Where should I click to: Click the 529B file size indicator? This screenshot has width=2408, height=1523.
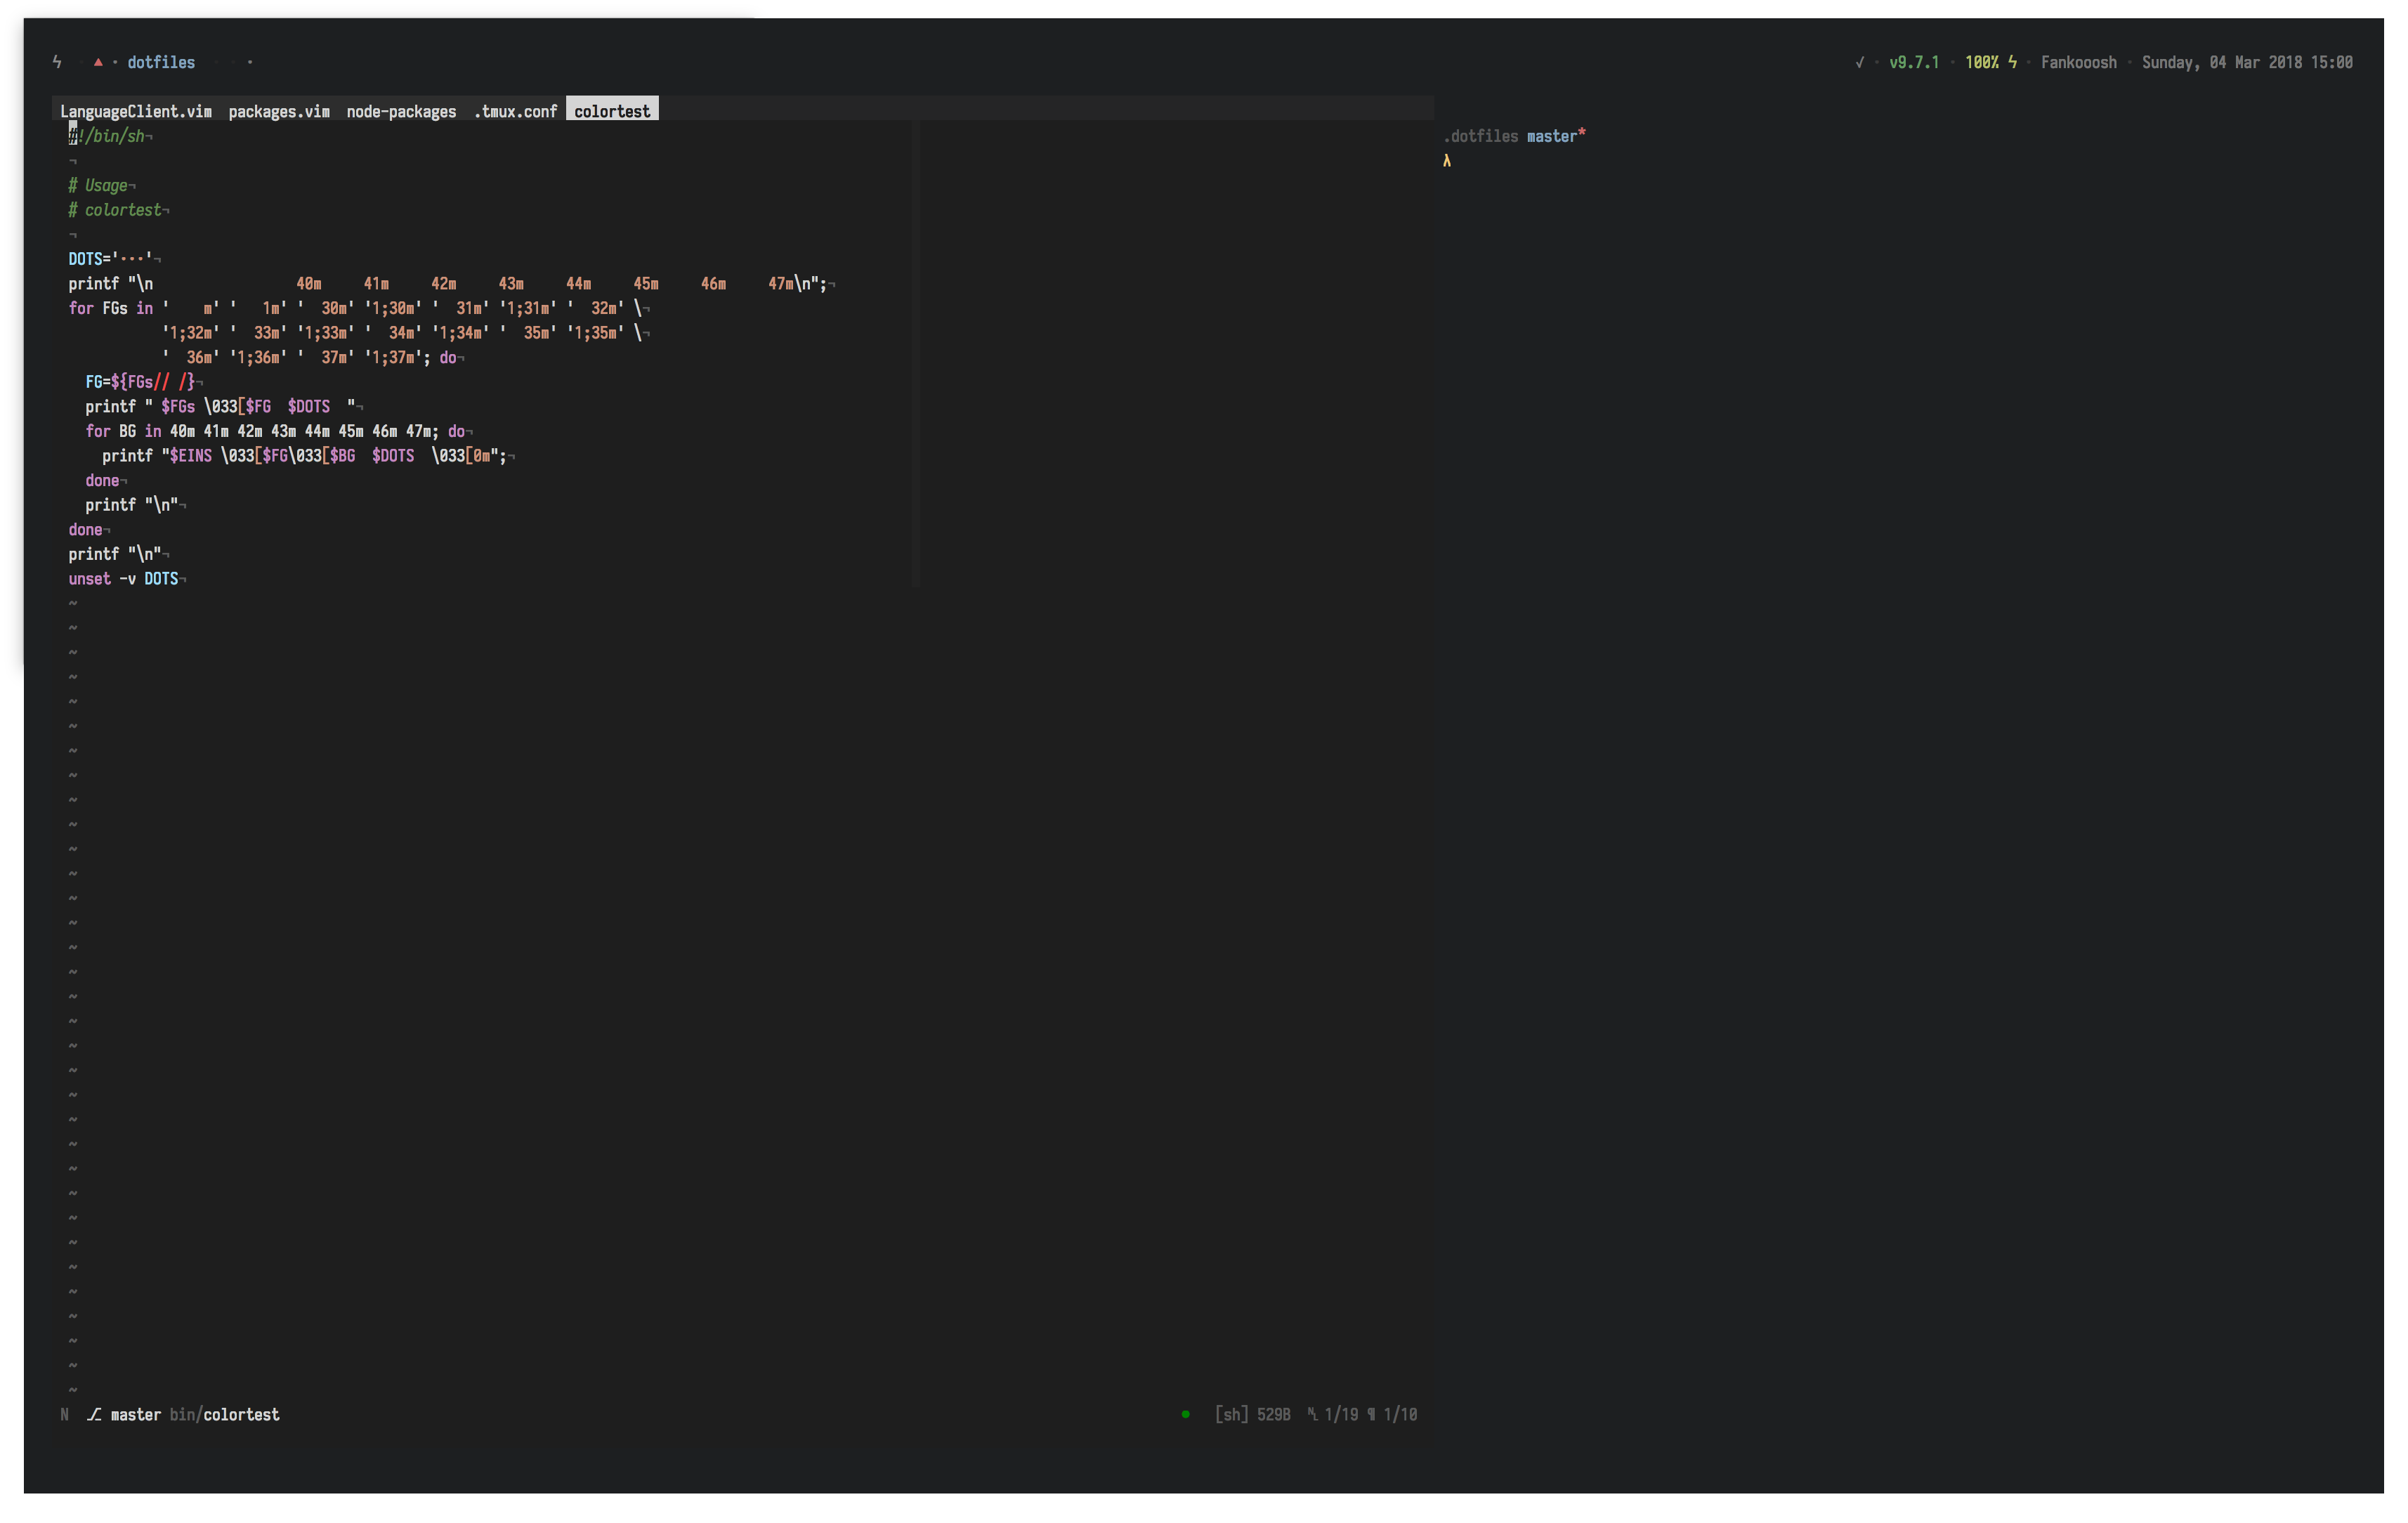(x=1274, y=1415)
